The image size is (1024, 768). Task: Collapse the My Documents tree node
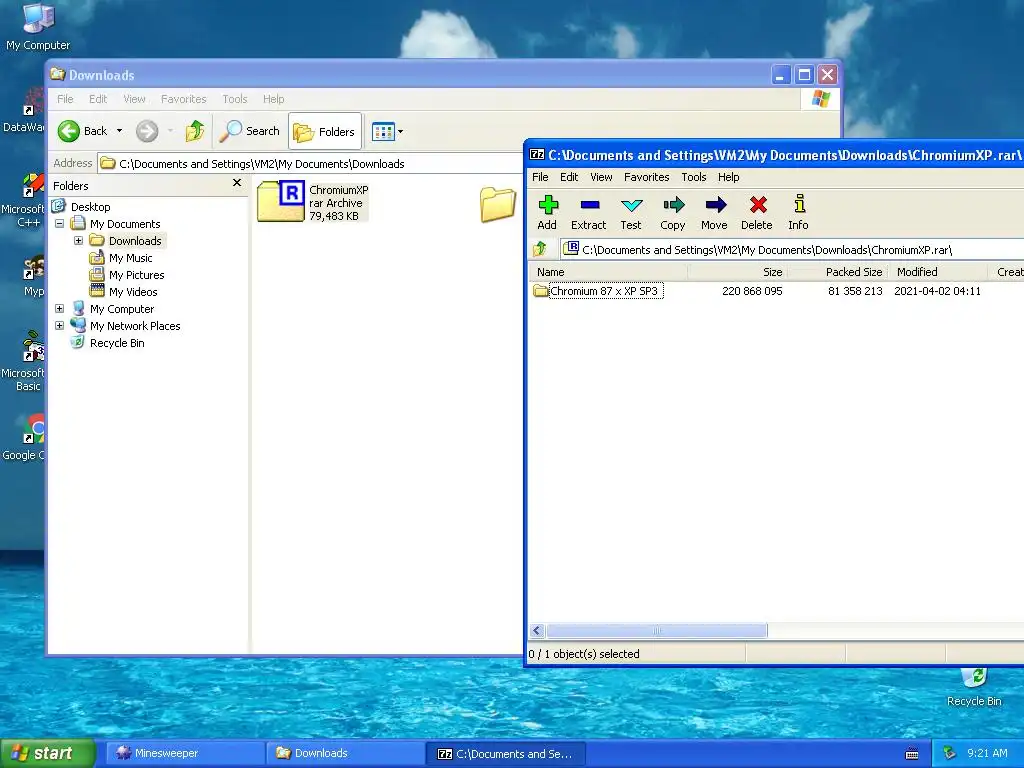click(59, 223)
